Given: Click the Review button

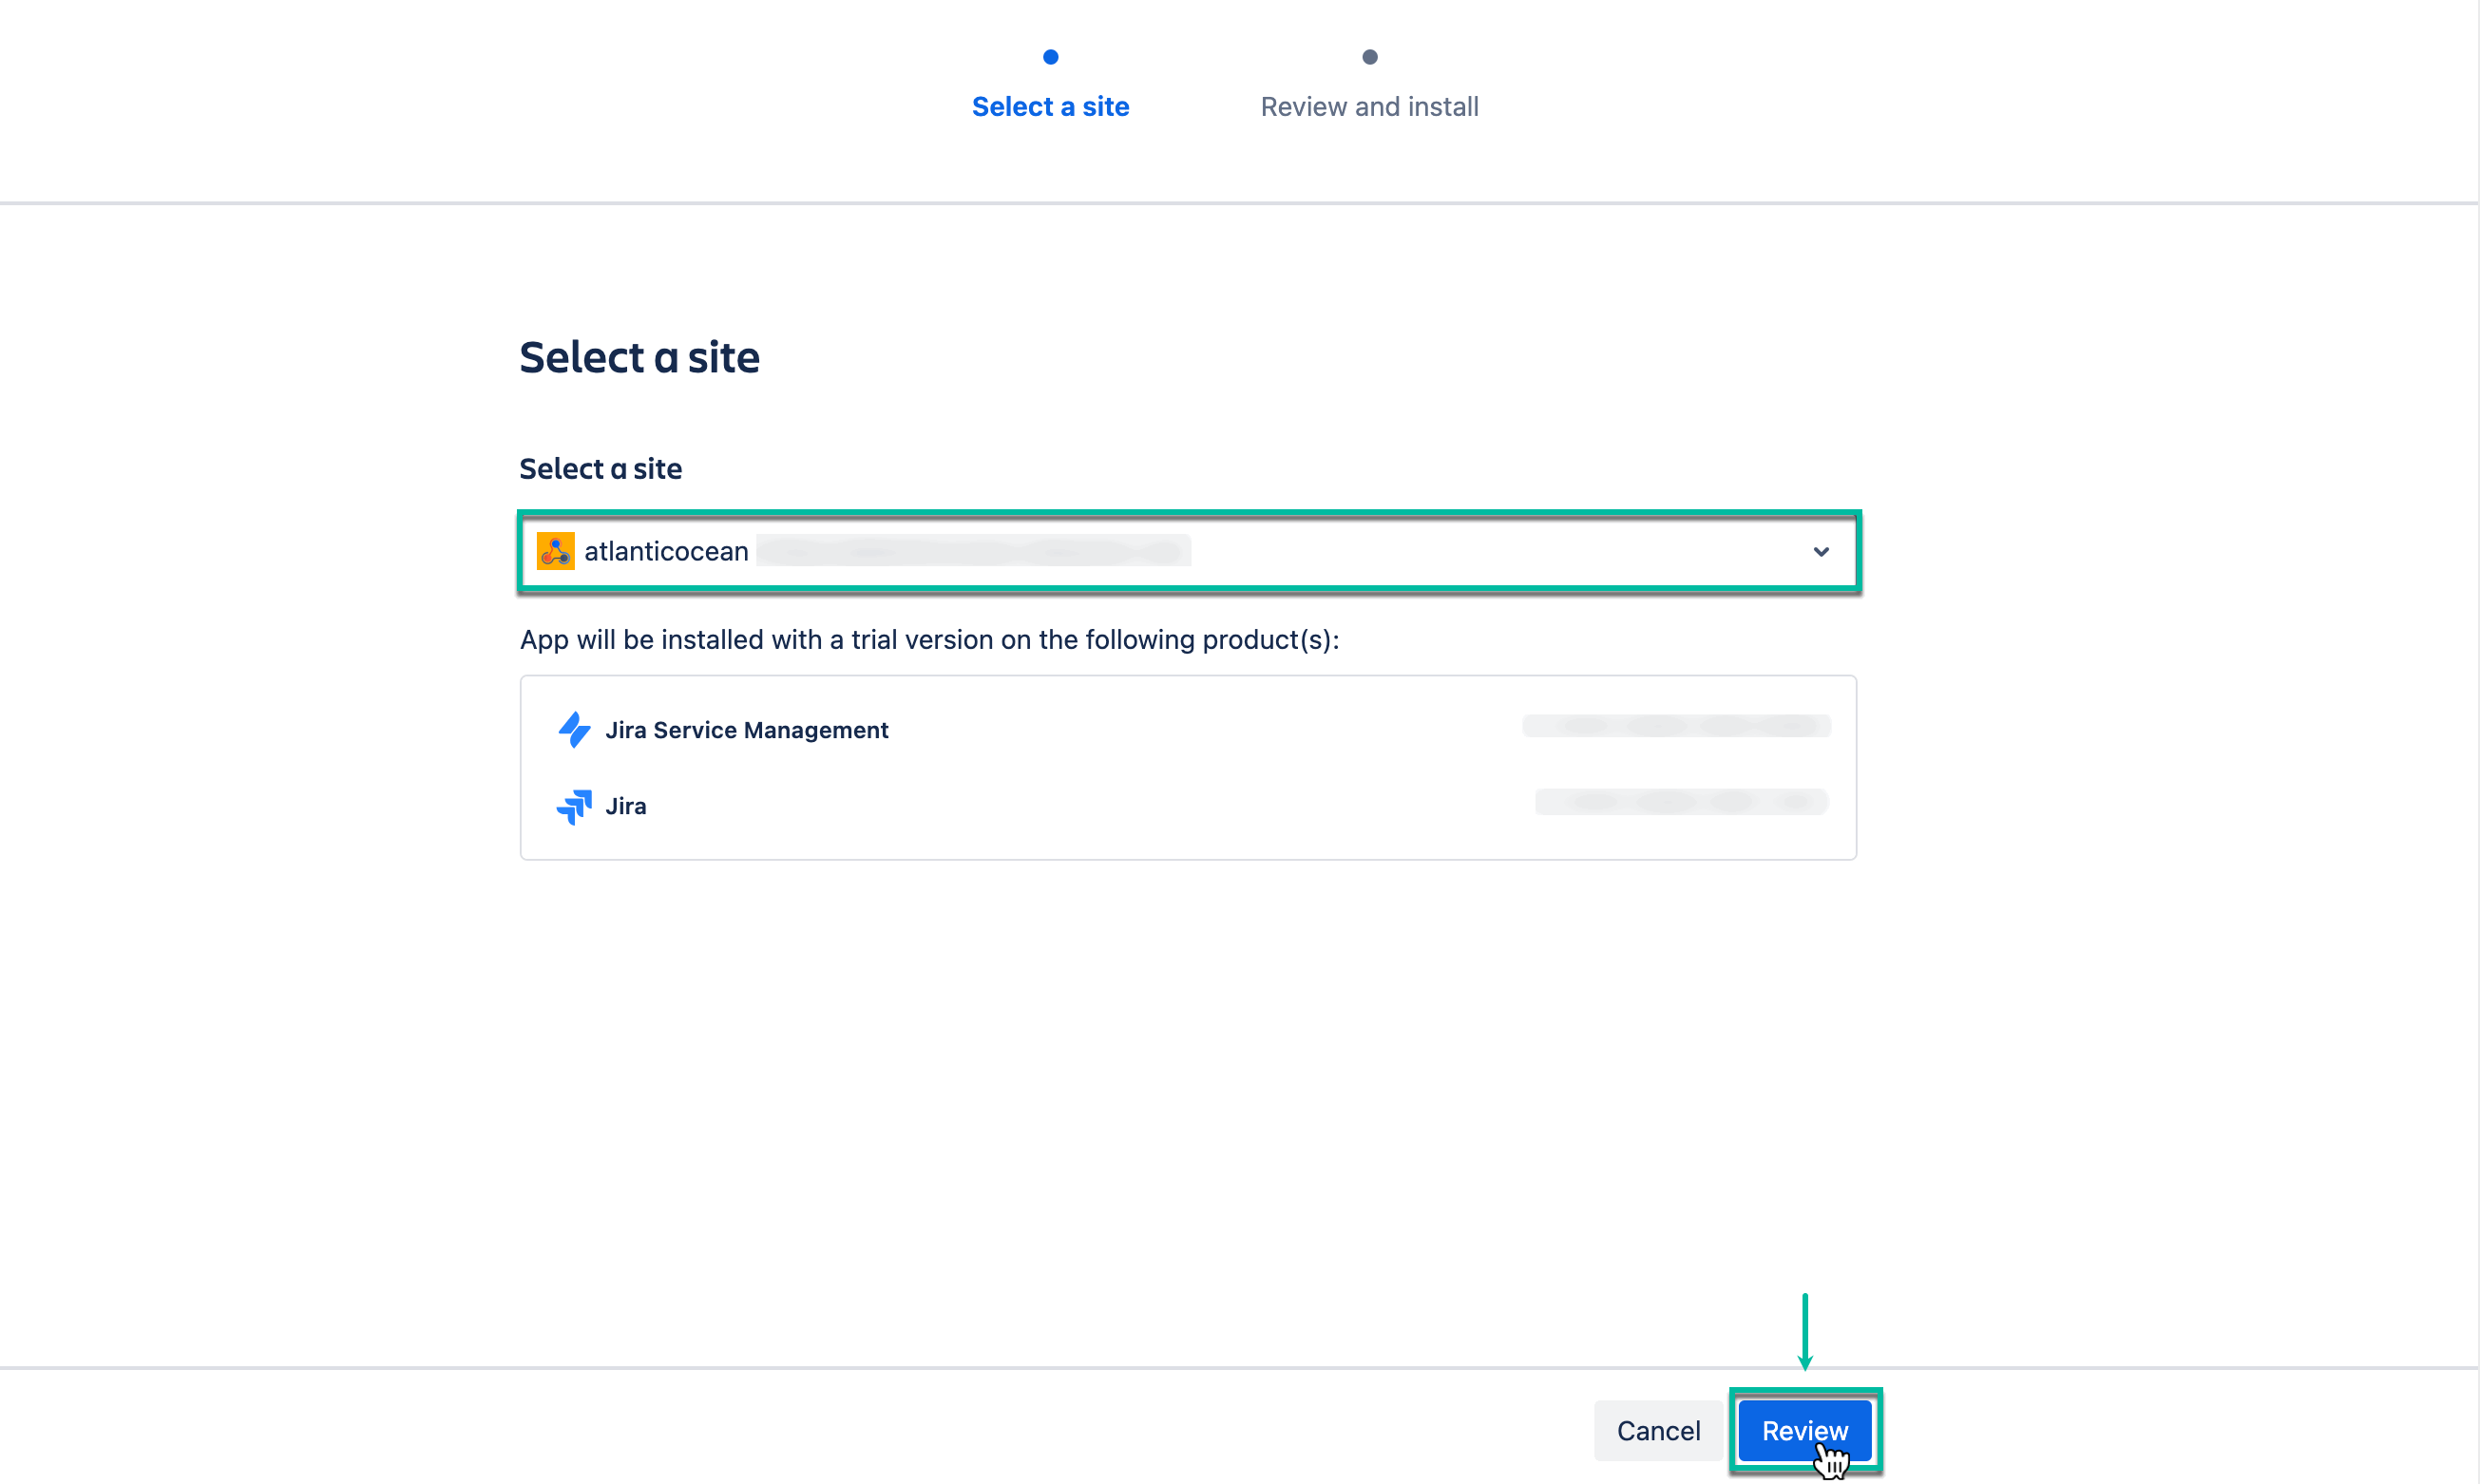Looking at the screenshot, I should 1805,1430.
